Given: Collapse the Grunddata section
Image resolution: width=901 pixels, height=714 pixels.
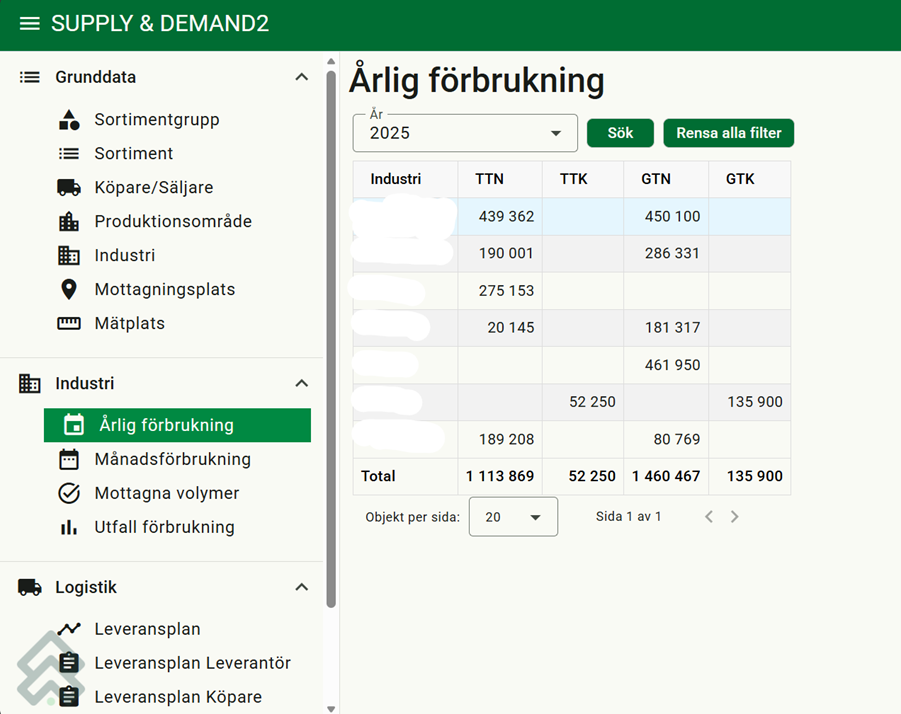Looking at the screenshot, I should tap(301, 78).
